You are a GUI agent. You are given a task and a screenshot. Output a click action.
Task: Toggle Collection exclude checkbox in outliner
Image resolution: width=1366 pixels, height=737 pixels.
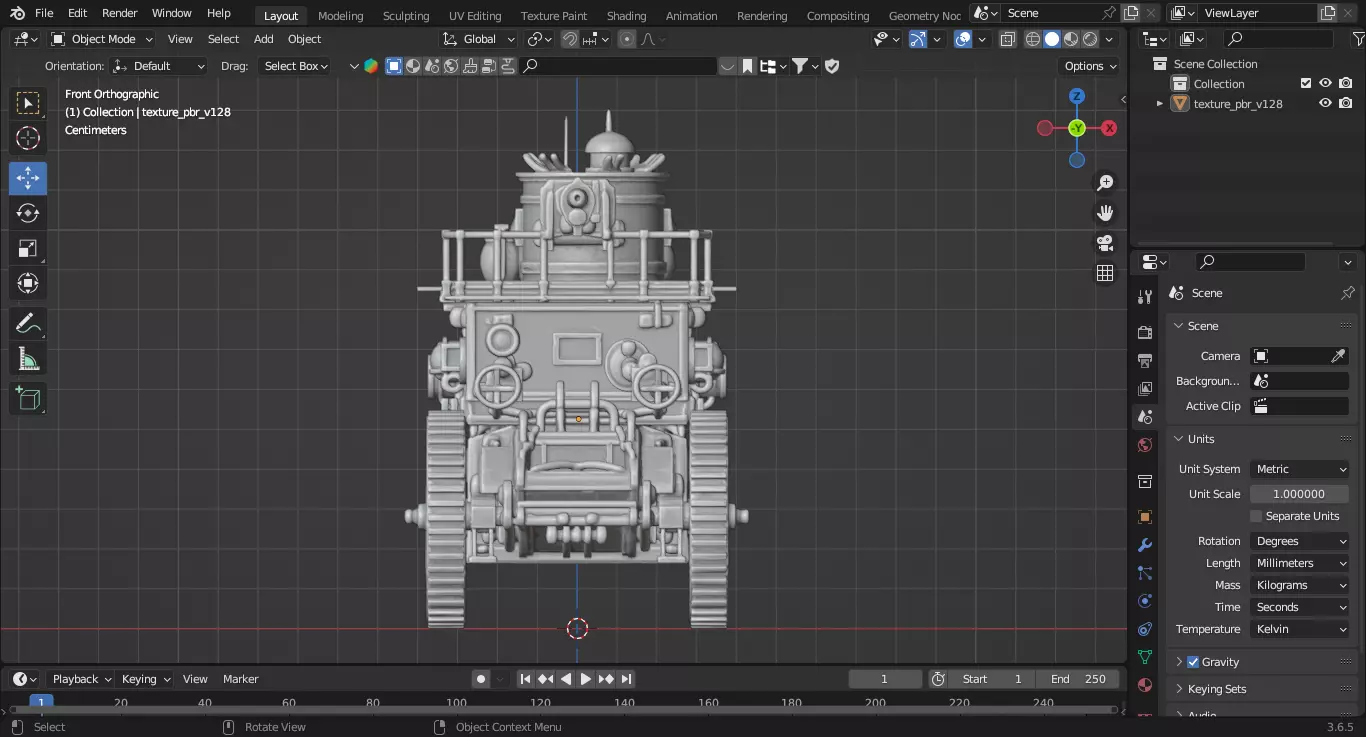point(1305,84)
